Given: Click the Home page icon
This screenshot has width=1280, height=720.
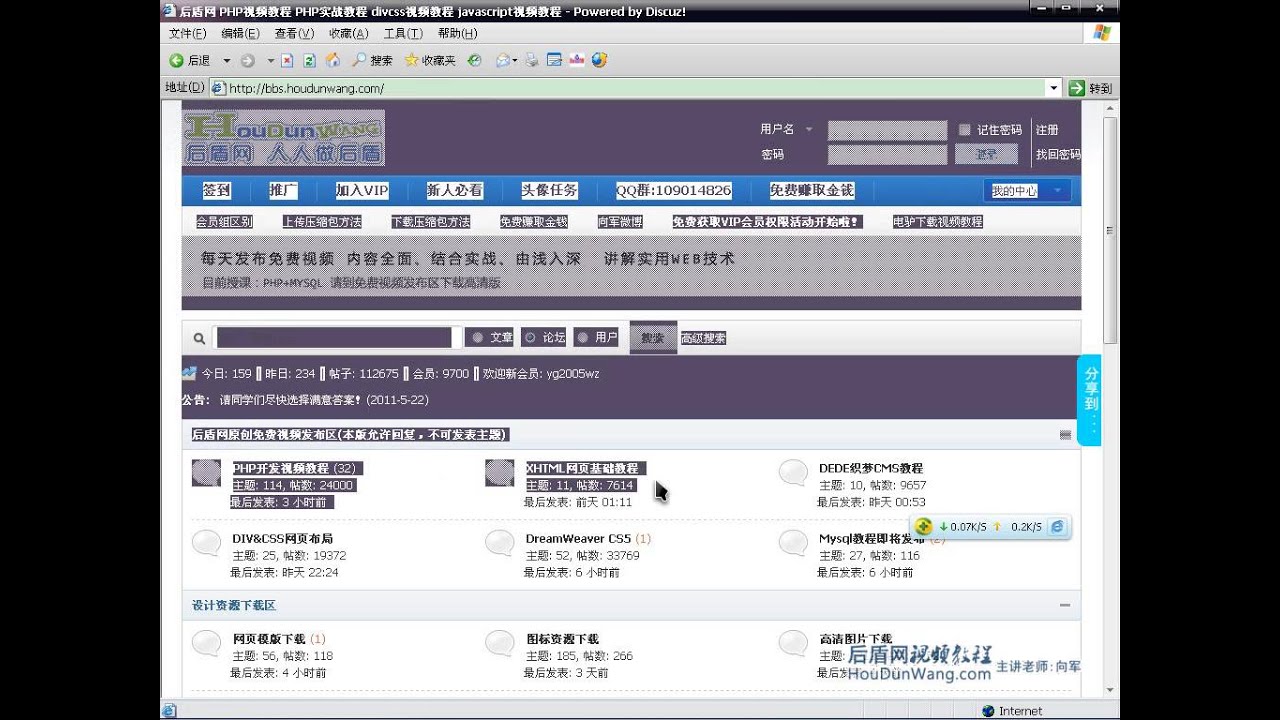Looking at the screenshot, I should coord(333,60).
